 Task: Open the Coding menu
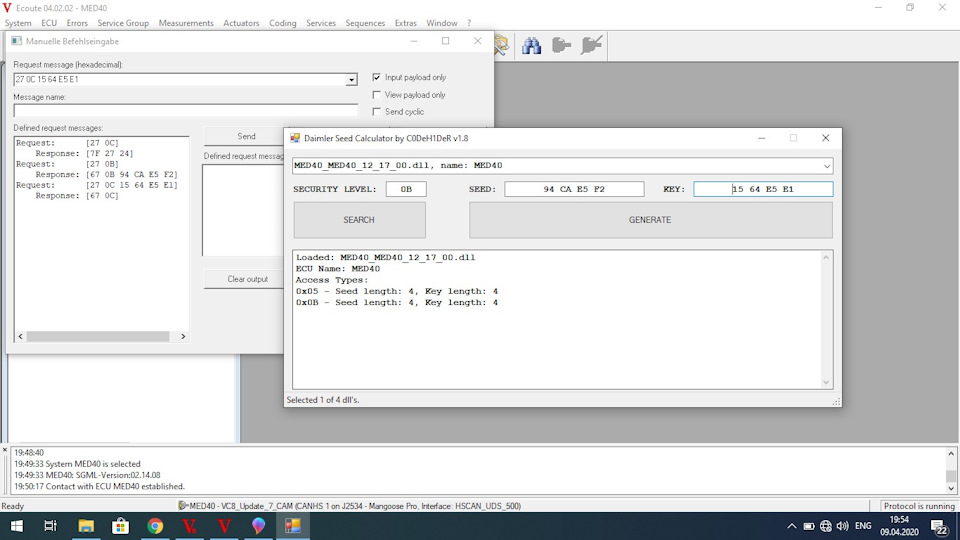[283, 23]
